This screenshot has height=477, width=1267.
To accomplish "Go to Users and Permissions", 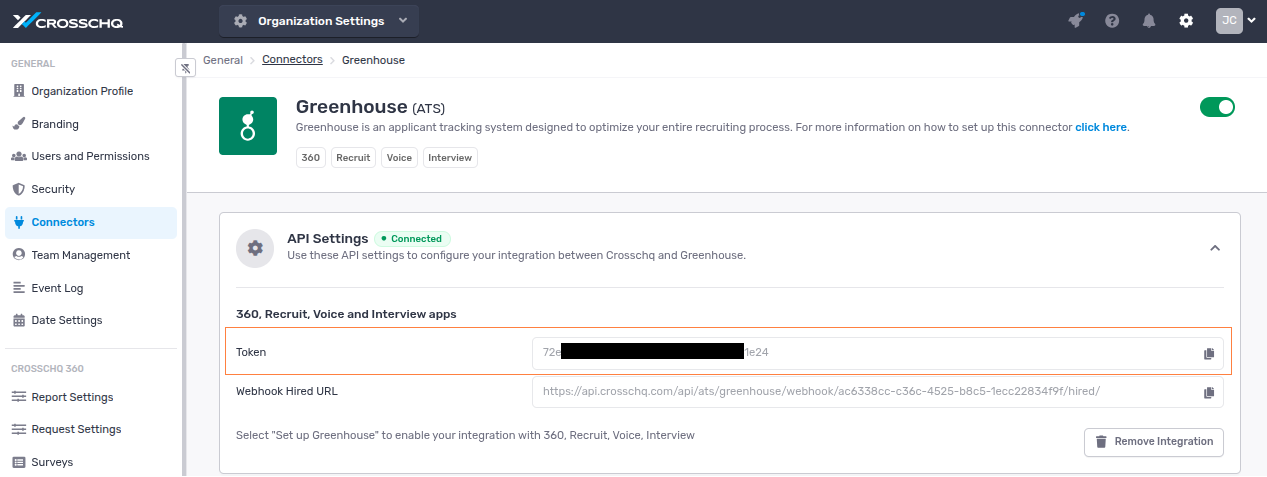I will [91, 156].
